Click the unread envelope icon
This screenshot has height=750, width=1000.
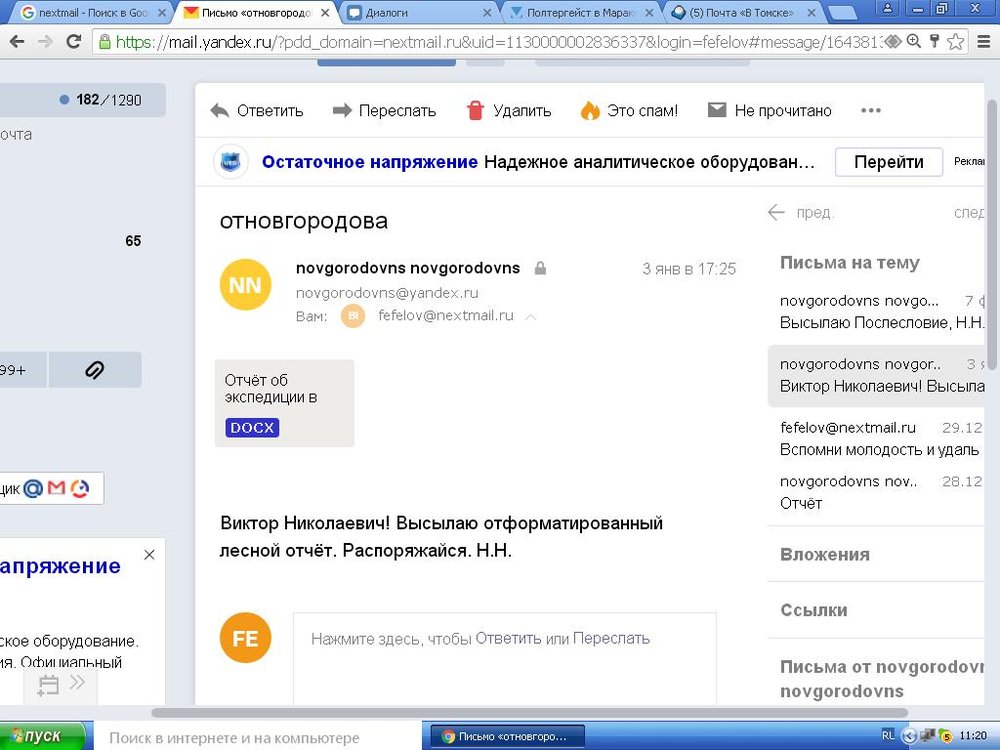click(716, 111)
